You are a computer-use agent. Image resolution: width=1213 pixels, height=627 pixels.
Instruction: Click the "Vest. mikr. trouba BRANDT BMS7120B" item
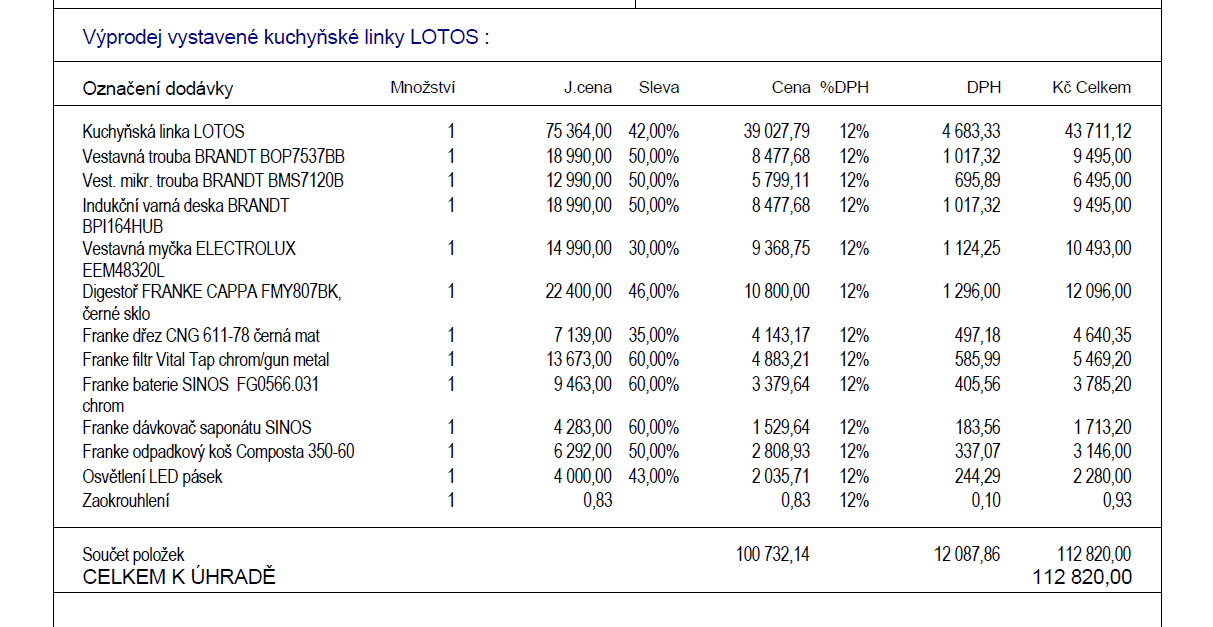pos(213,181)
